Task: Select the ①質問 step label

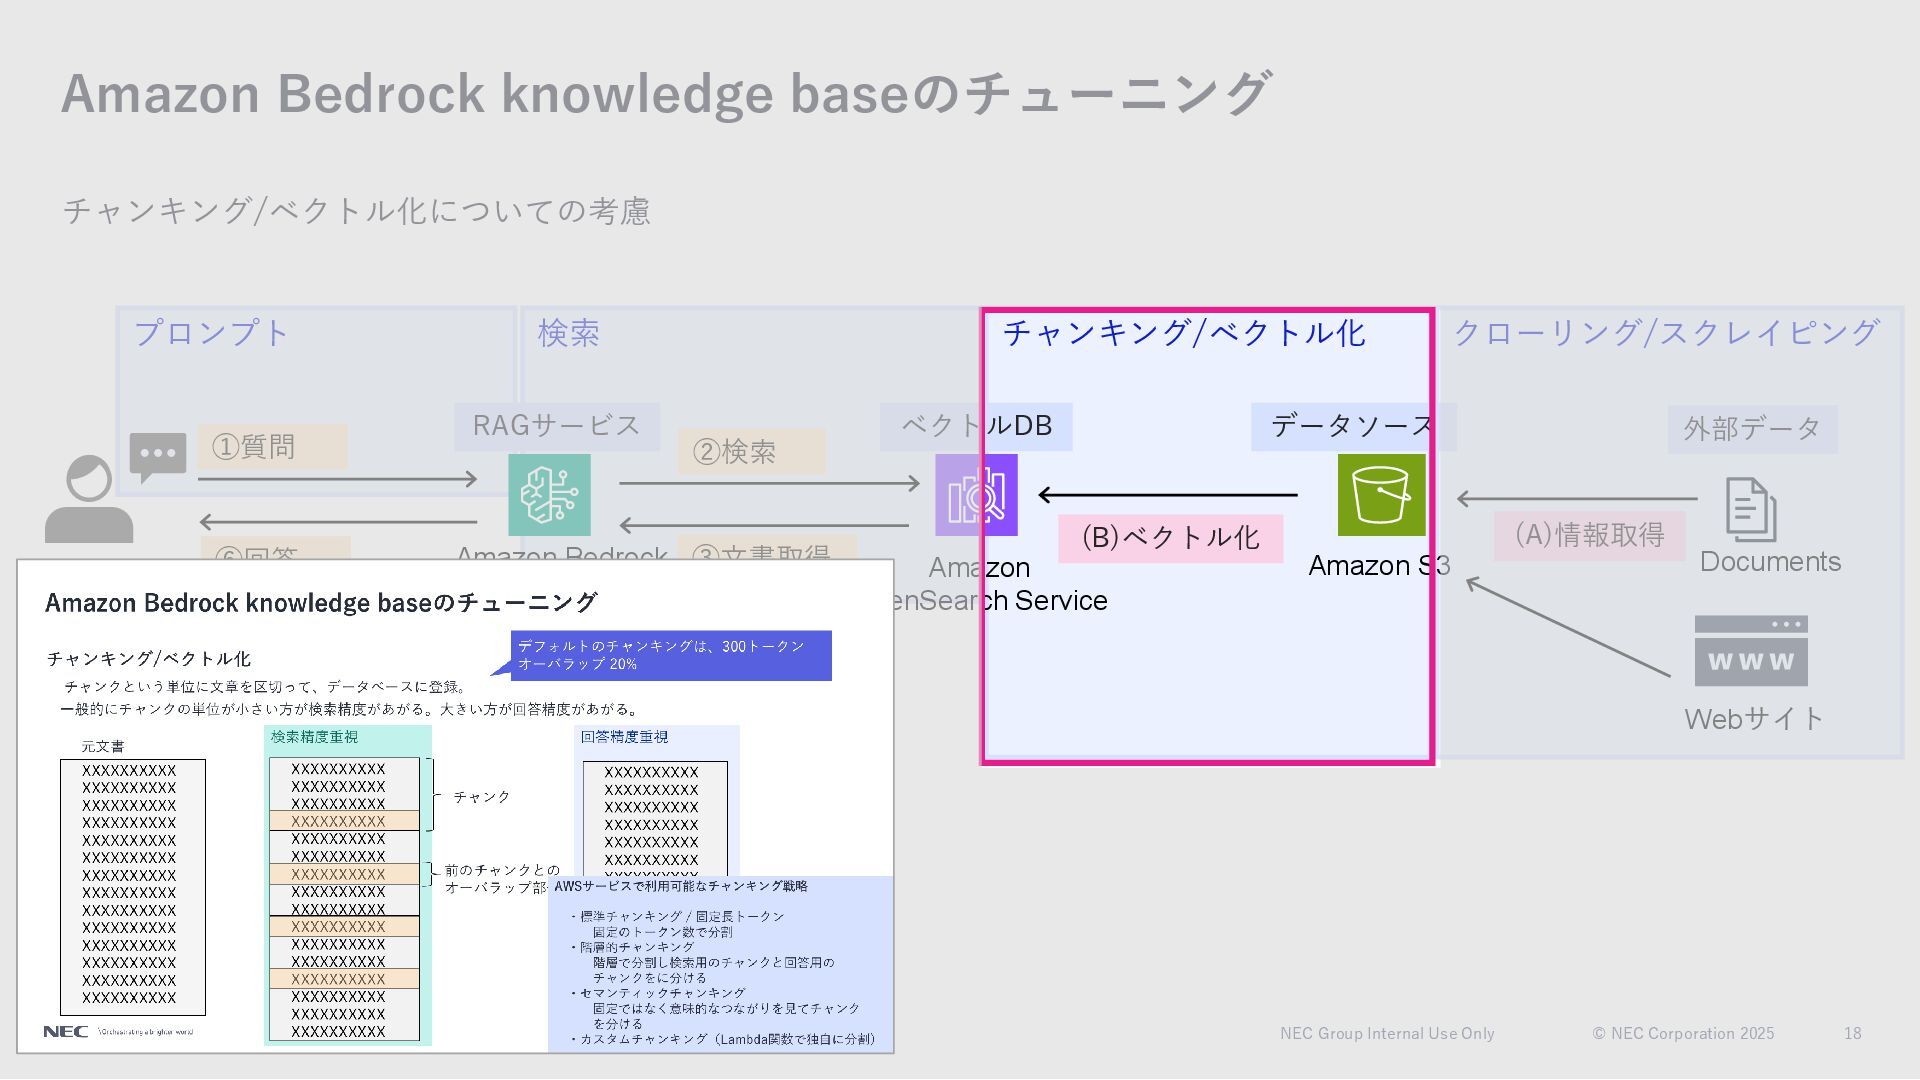Action: coord(272,447)
